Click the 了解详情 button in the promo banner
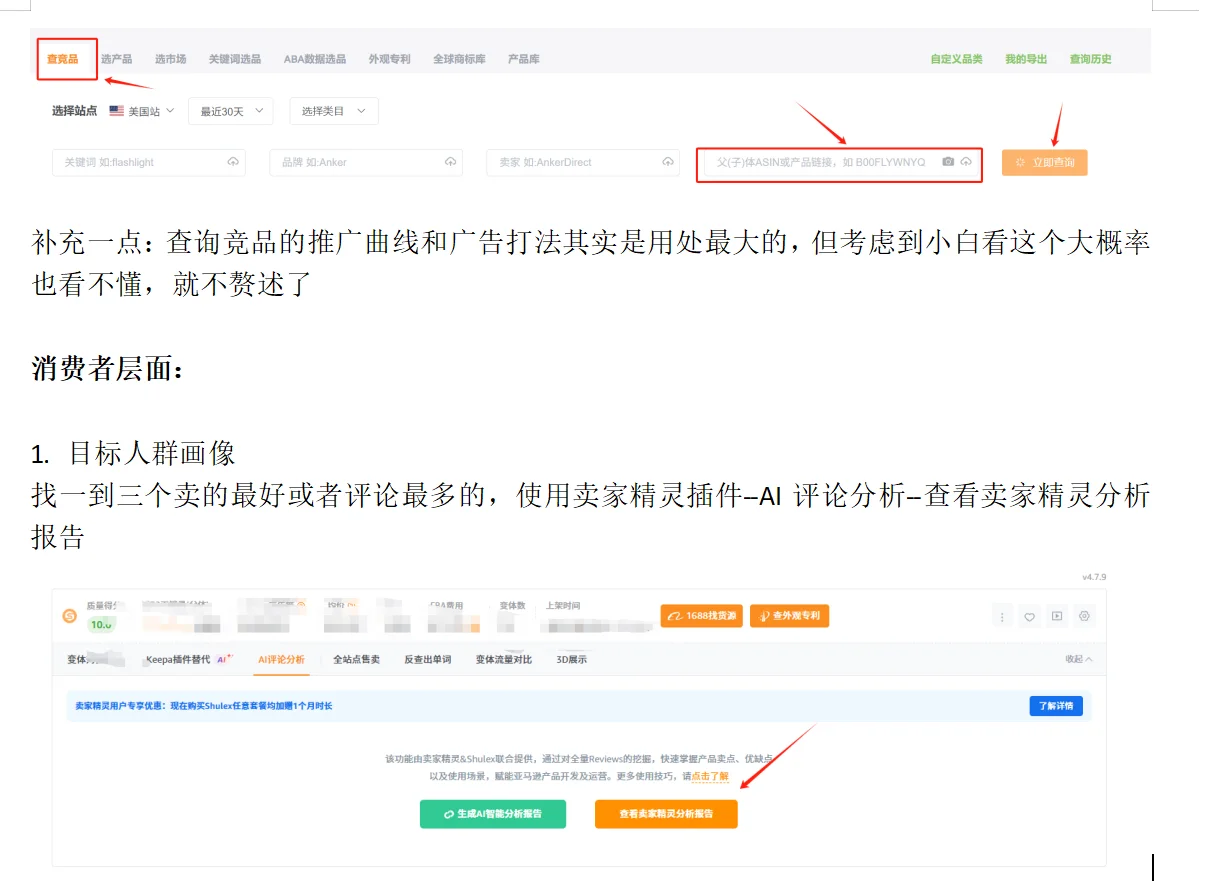 coord(1056,705)
